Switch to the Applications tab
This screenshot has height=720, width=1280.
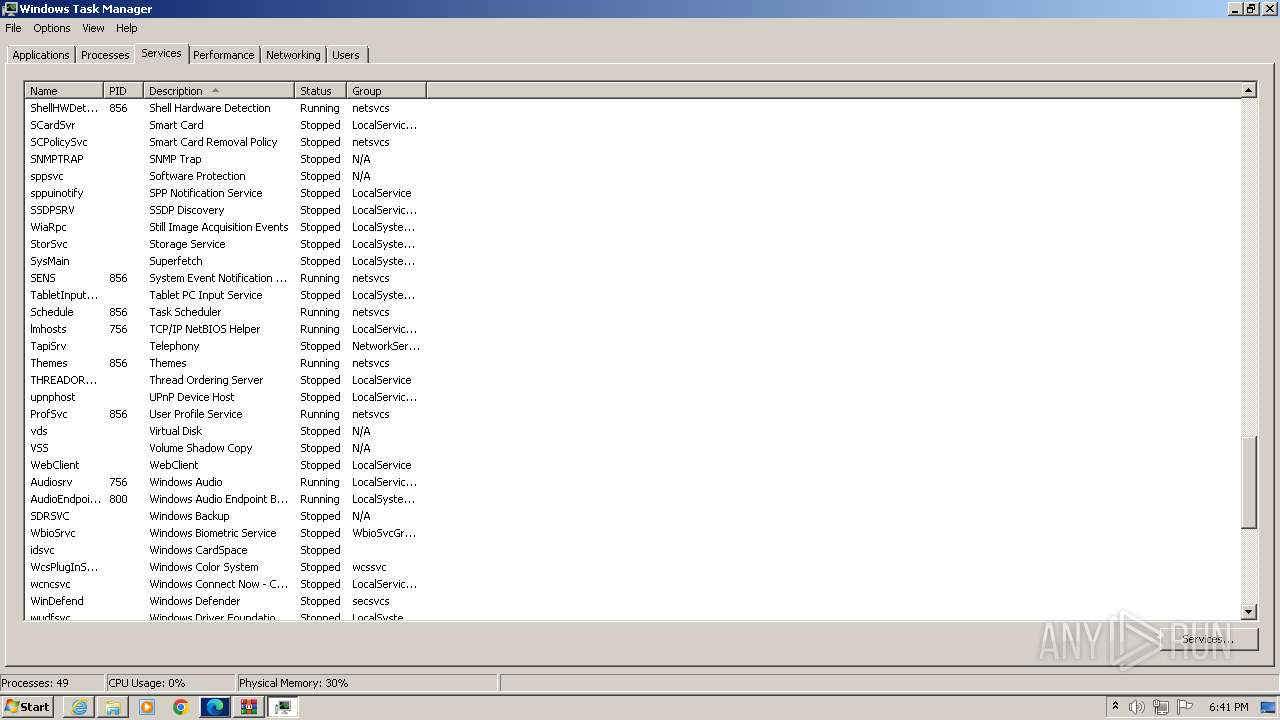pos(41,55)
